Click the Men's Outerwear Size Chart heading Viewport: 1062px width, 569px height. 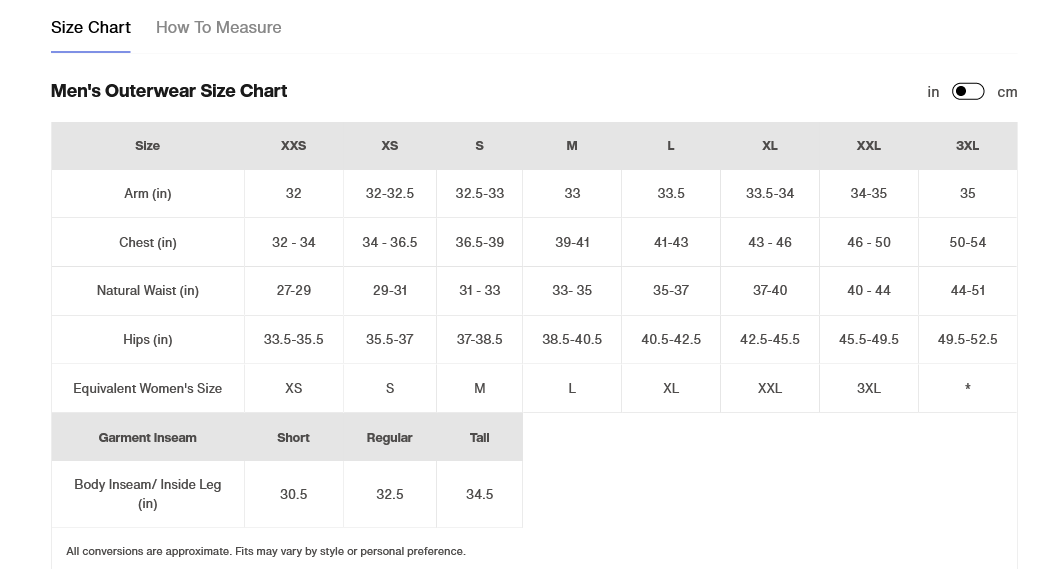[x=169, y=91]
